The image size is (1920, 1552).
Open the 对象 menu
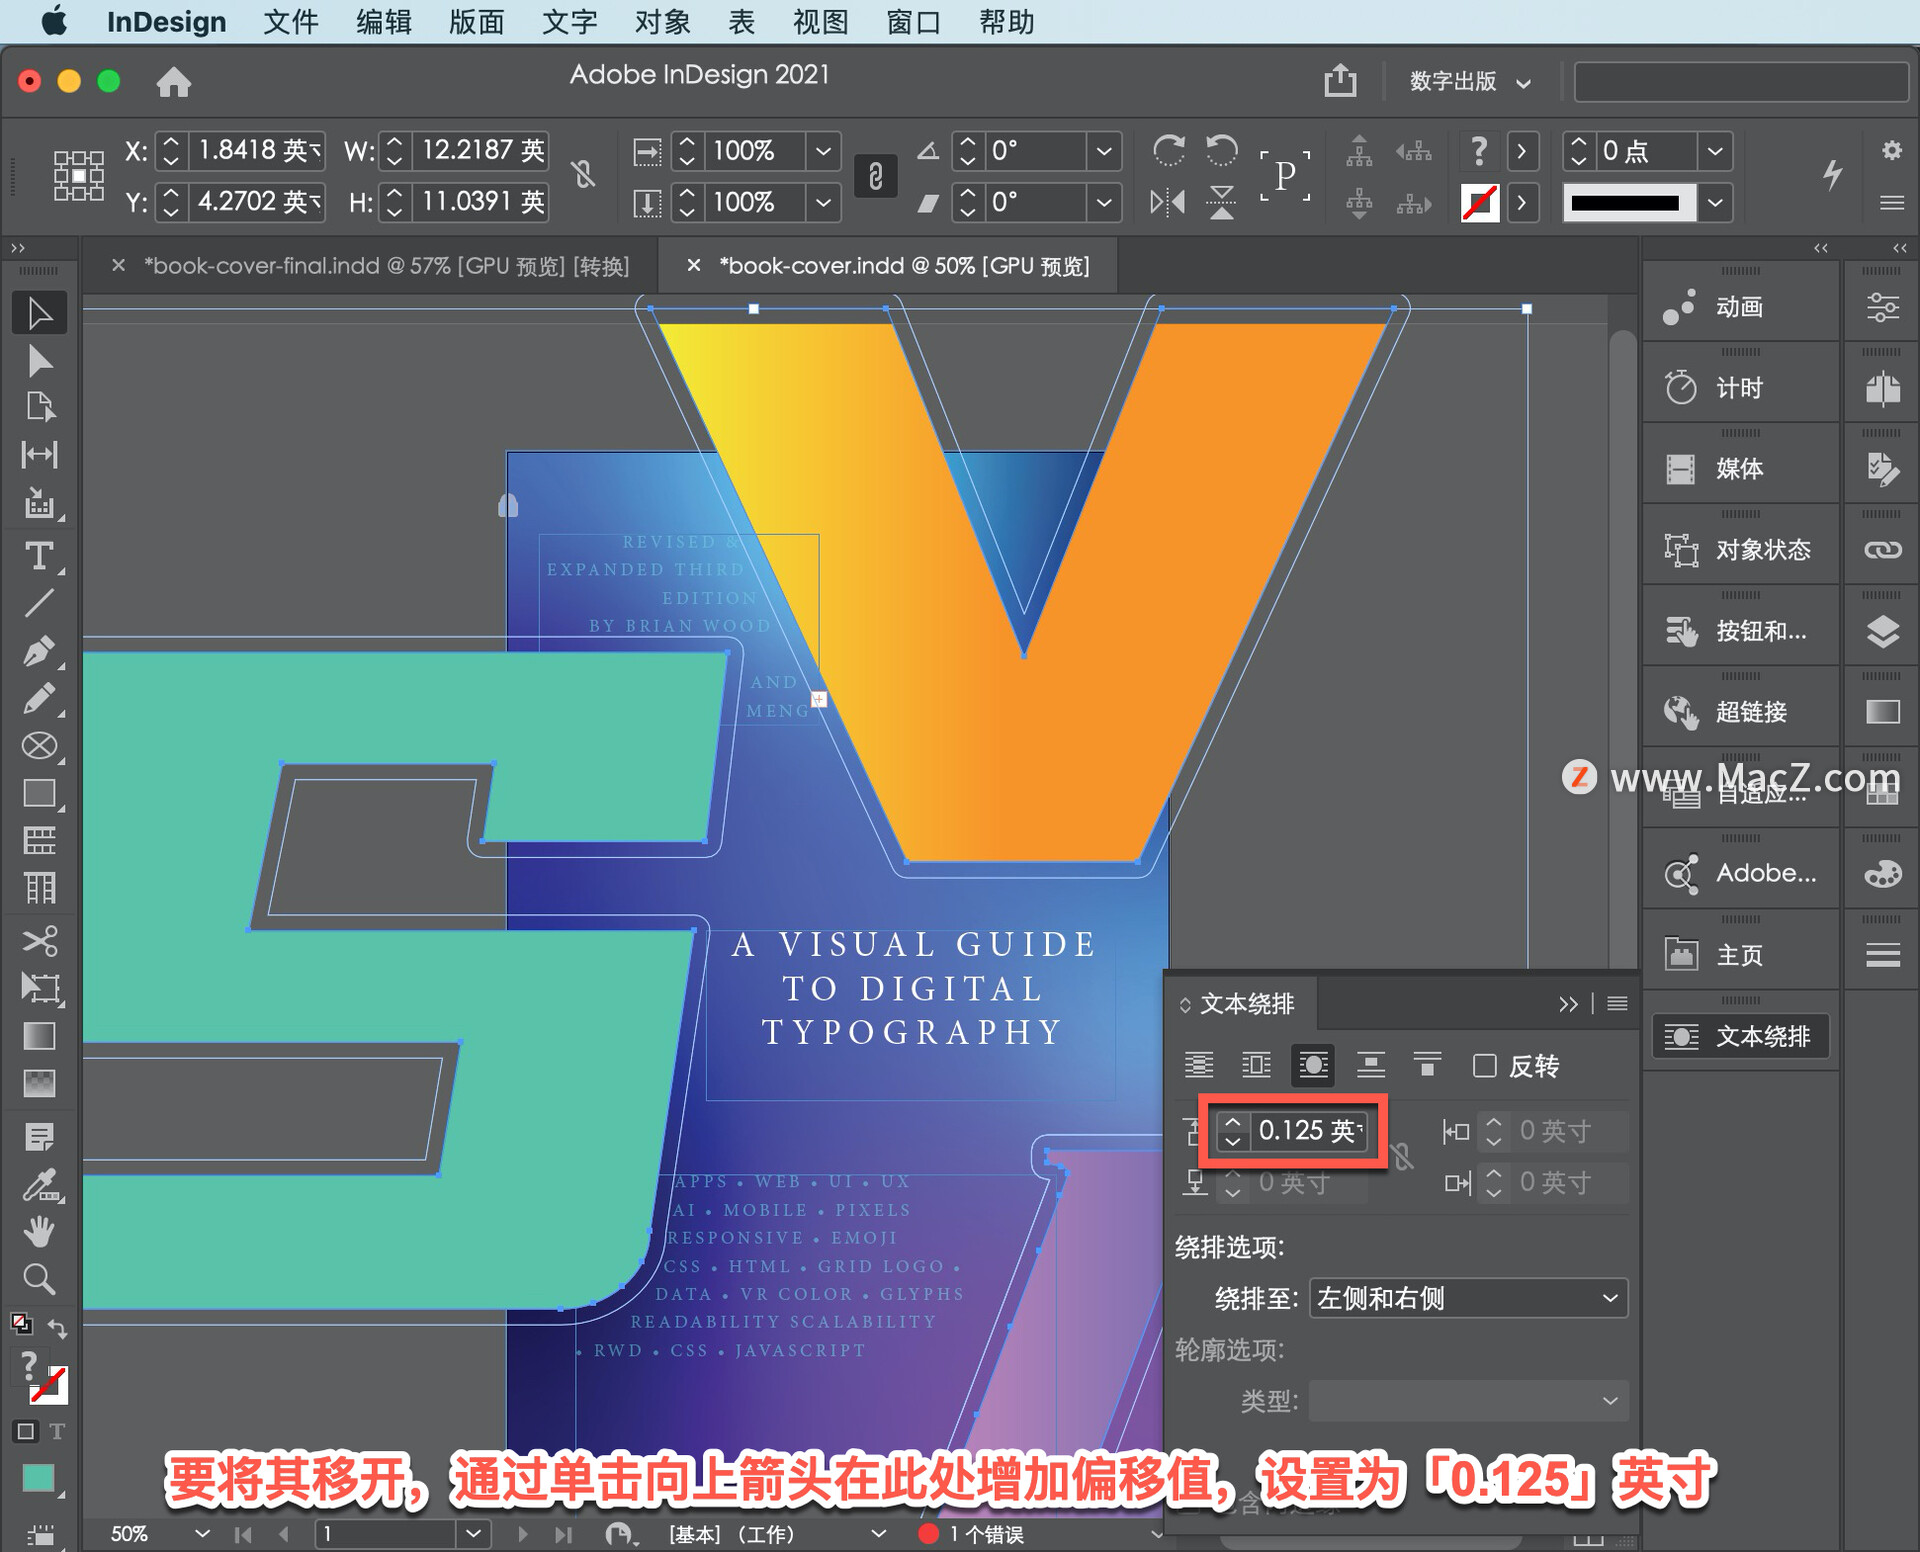point(662,21)
